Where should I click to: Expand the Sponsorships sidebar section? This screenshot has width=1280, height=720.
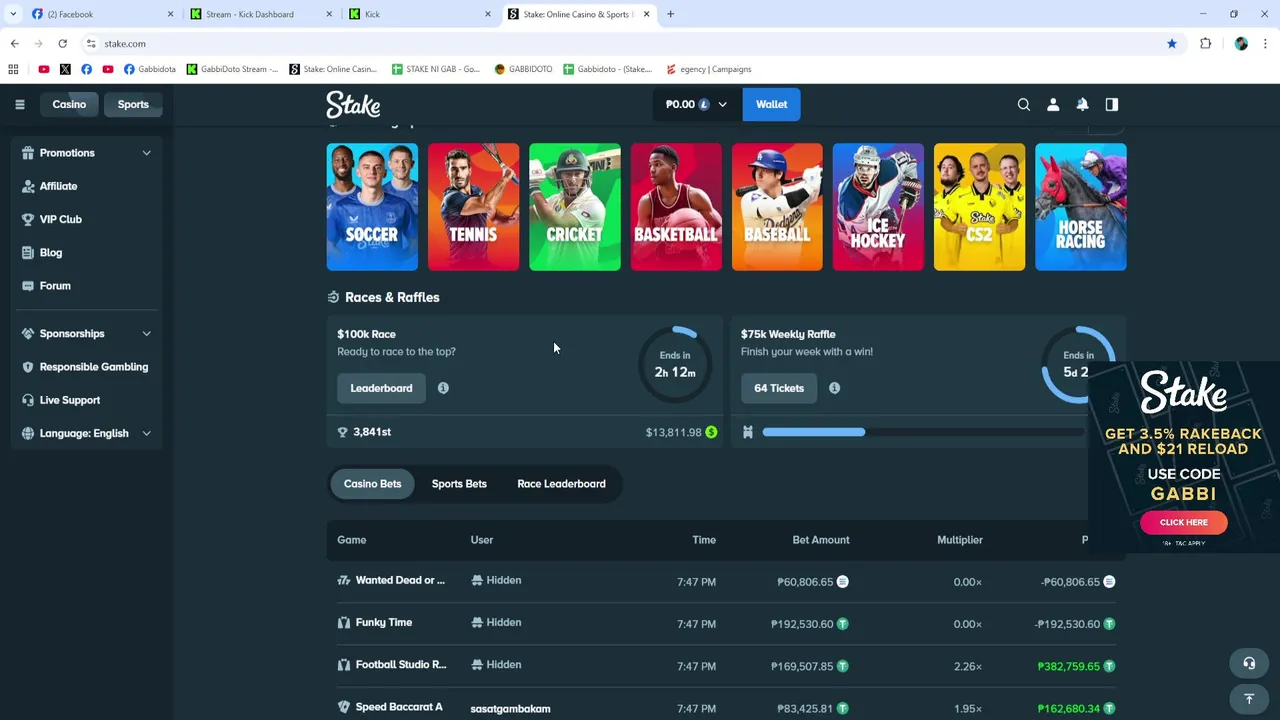[146, 334]
